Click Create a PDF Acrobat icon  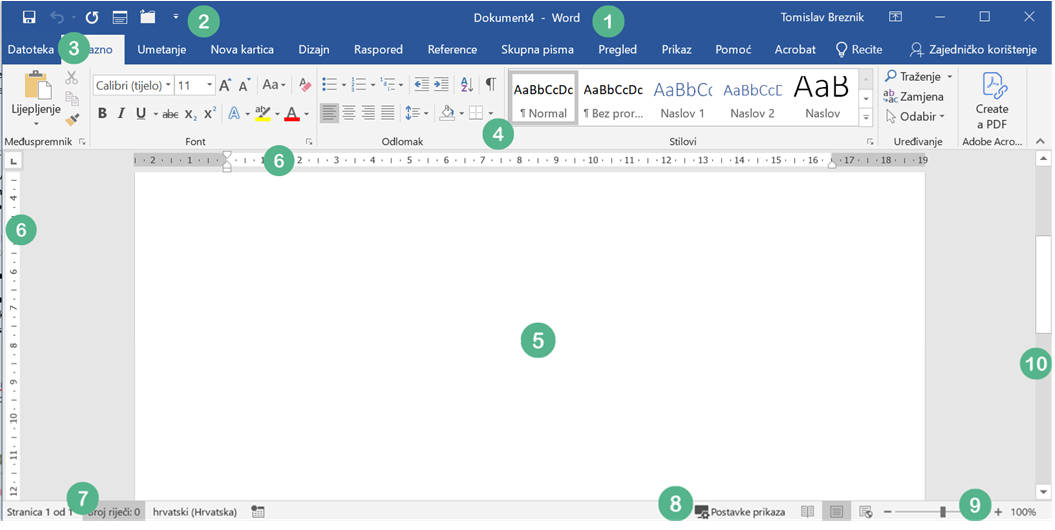[x=991, y=100]
